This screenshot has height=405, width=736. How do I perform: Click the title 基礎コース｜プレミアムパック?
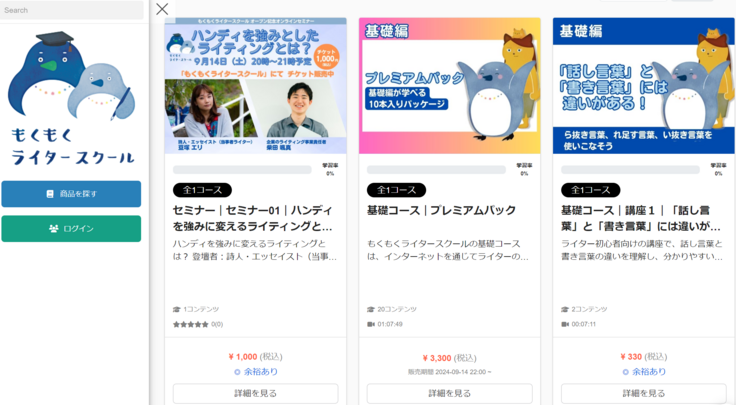pyautogui.click(x=441, y=210)
